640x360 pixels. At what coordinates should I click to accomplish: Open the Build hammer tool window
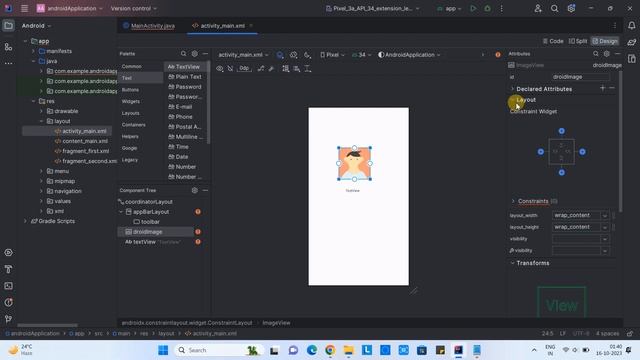(8, 269)
